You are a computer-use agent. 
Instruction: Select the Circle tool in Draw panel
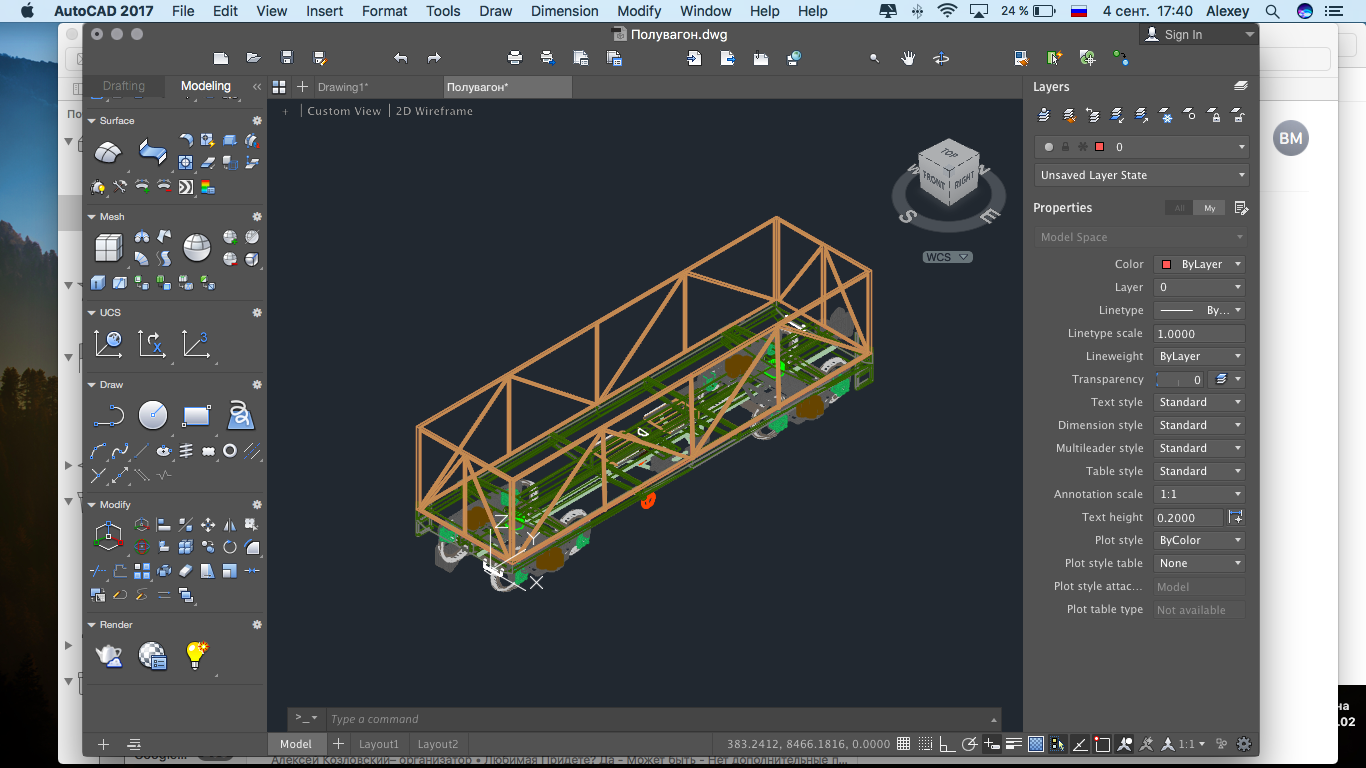tap(152, 415)
